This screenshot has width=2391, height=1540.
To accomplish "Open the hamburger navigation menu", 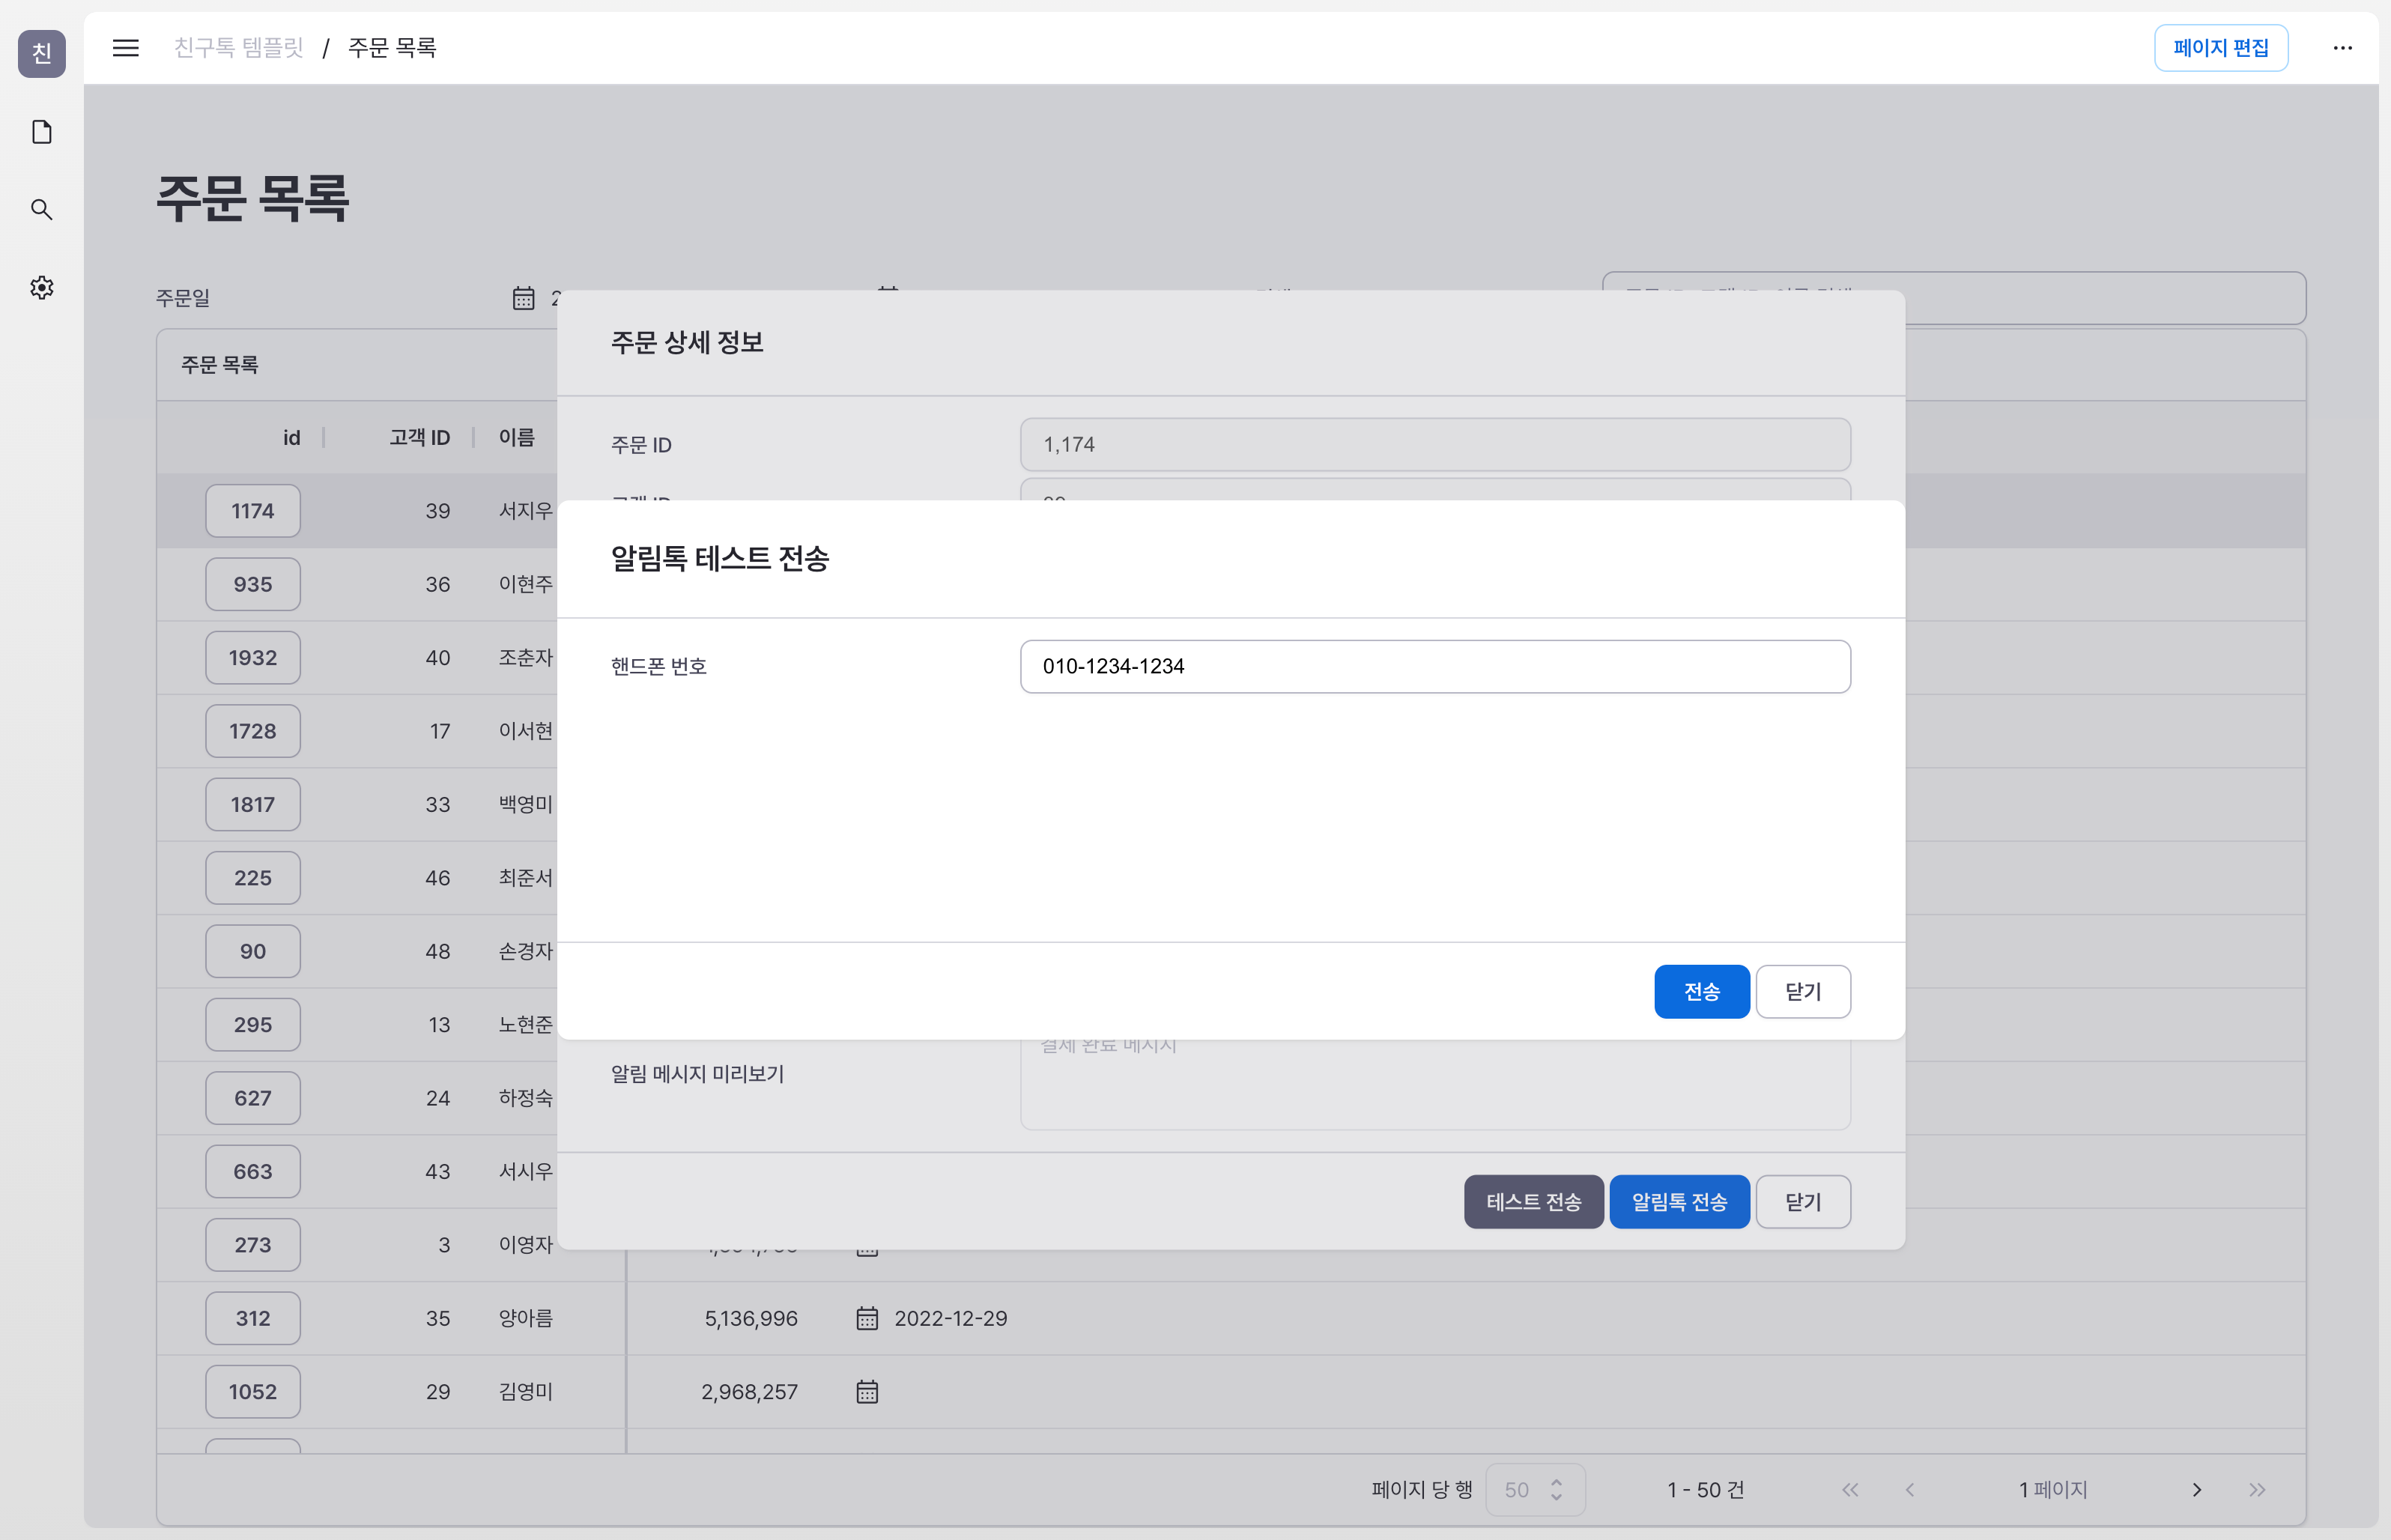I will pyautogui.click(x=125, y=48).
